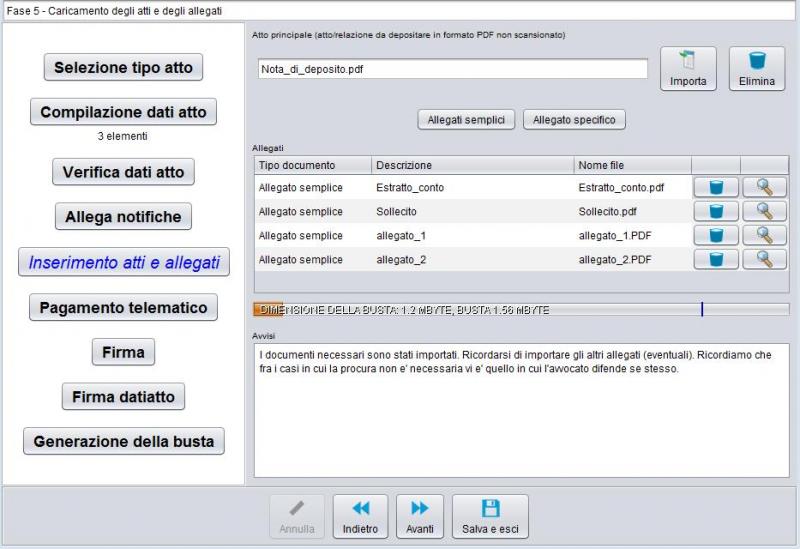Preview the Estratto_conto.pdf attachment

coord(764,187)
